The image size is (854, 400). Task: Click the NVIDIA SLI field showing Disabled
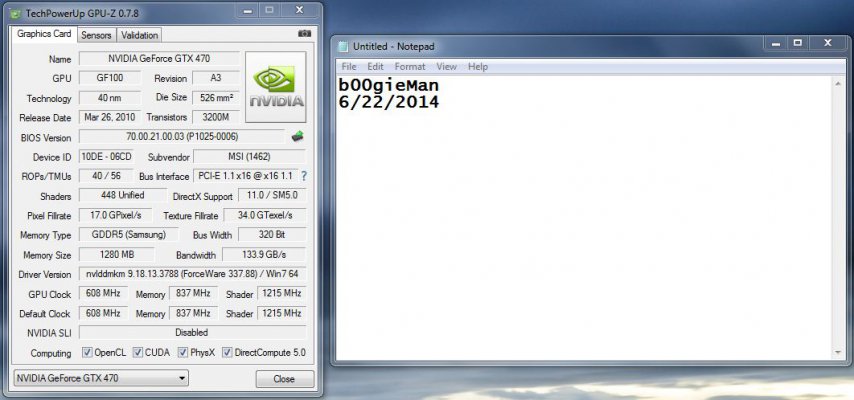pyautogui.click(x=192, y=332)
